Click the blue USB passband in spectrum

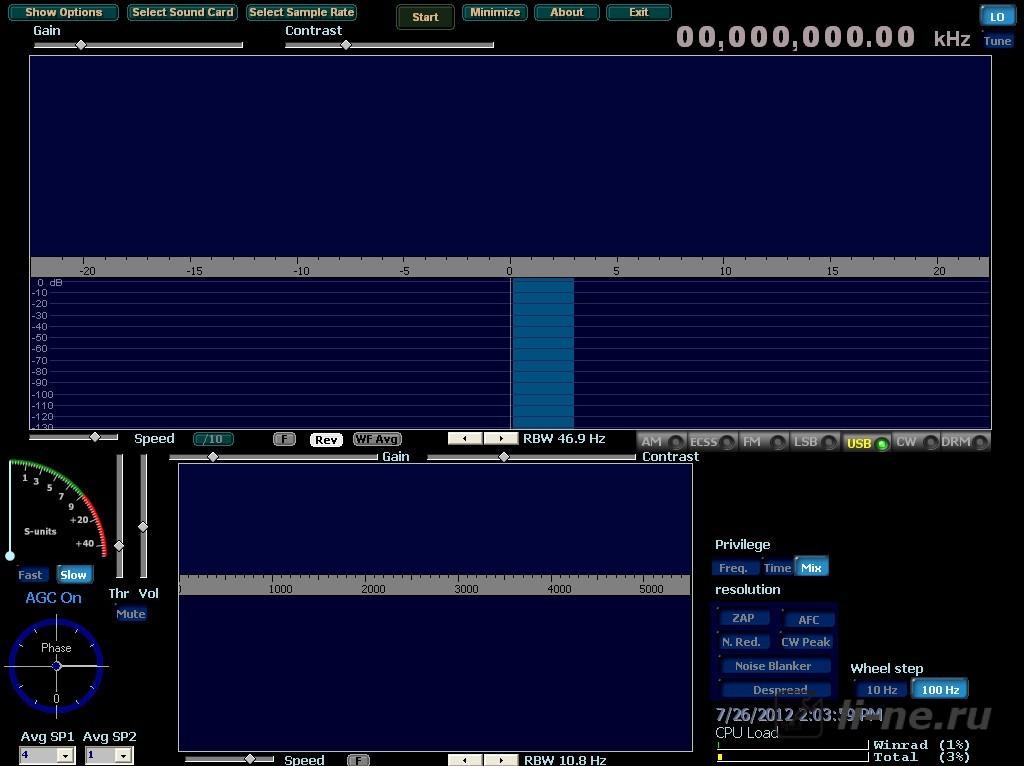543,353
